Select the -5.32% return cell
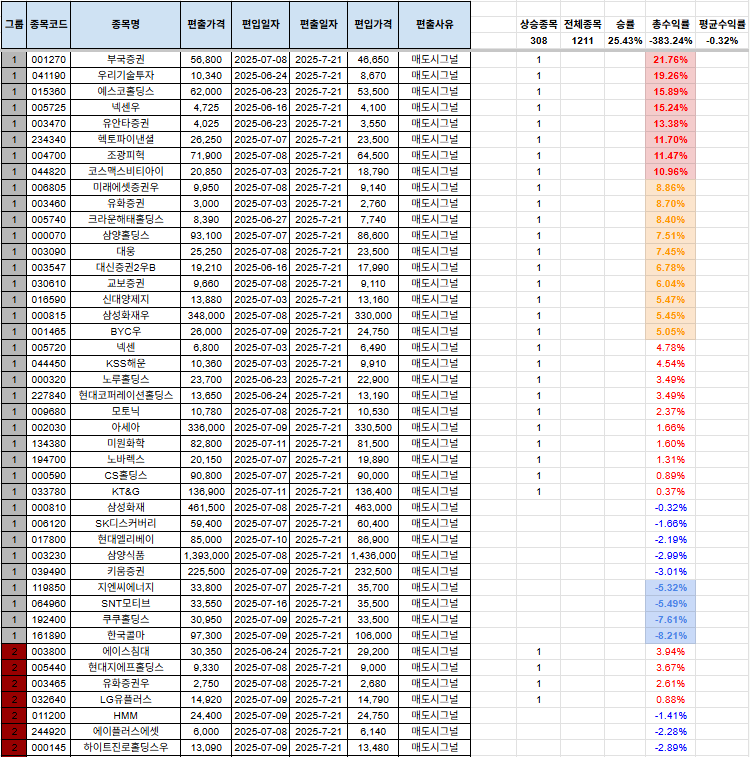The height and width of the screenshot is (757, 750). click(x=670, y=588)
